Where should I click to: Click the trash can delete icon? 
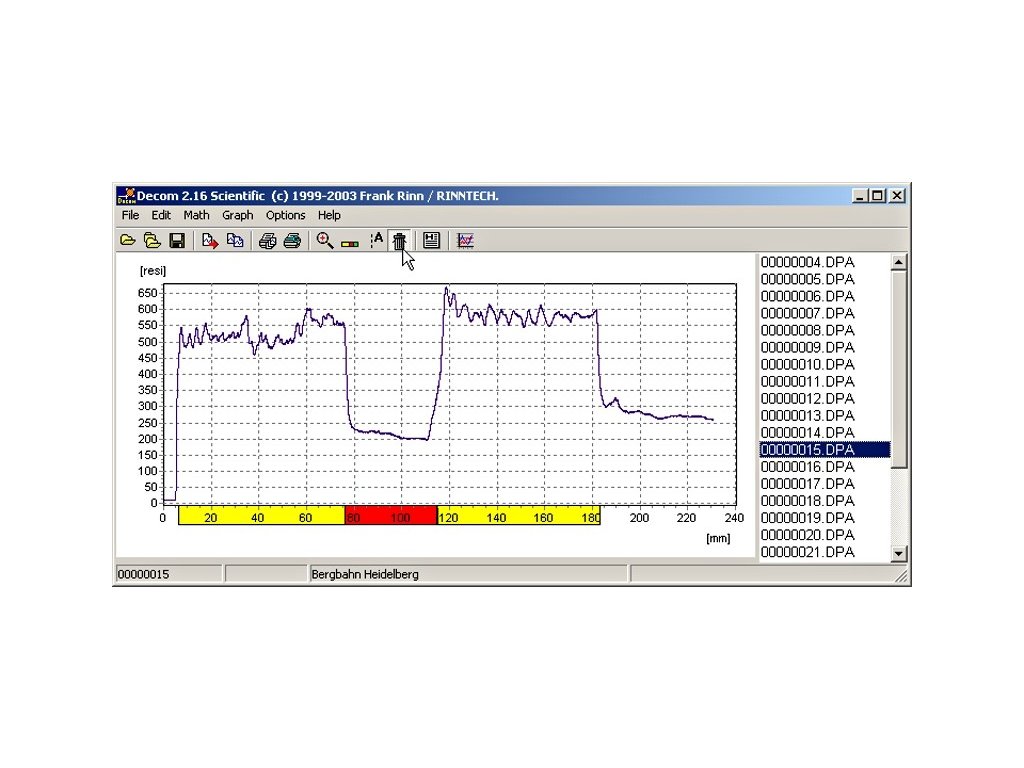click(x=399, y=241)
